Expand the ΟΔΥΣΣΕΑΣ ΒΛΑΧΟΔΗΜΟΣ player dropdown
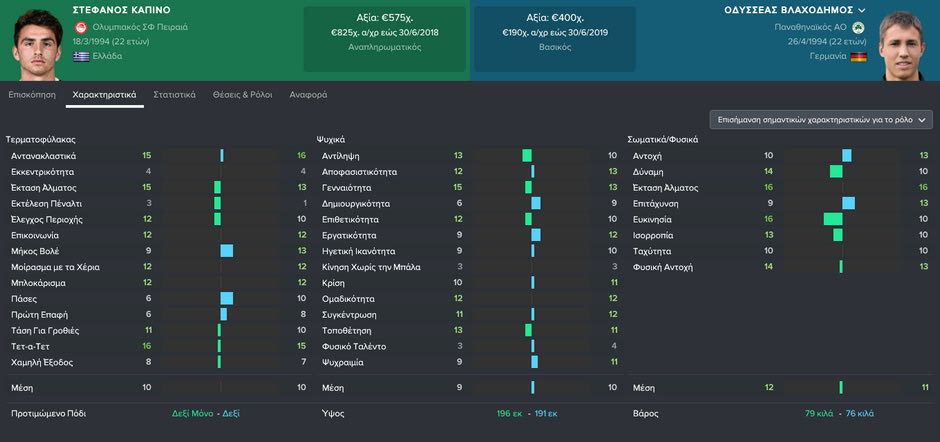The height and width of the screenshot is (442, 940). [862, 9]
